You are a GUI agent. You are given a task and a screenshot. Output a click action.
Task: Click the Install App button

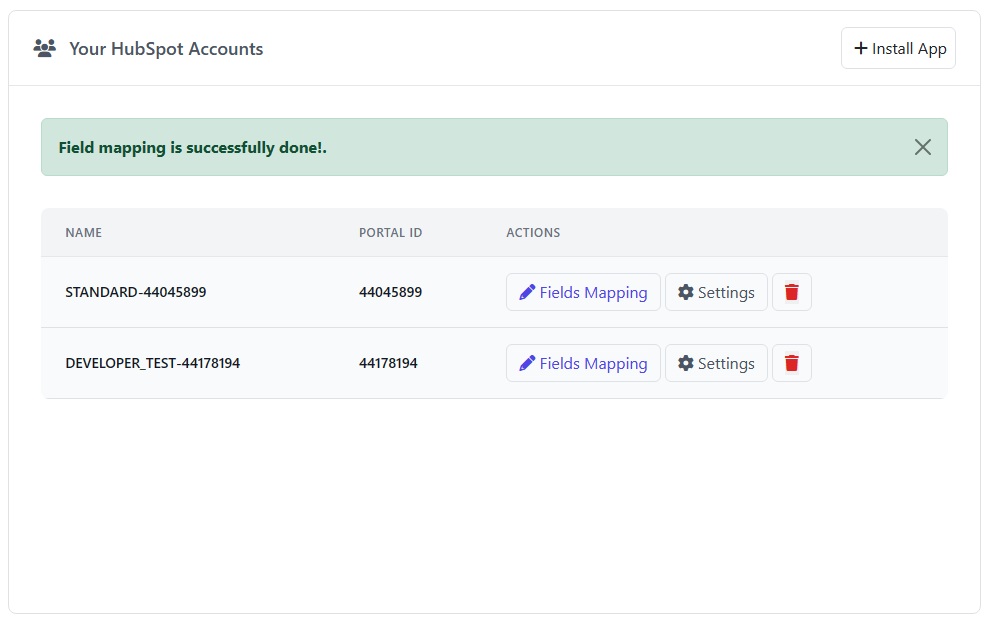point(897,48)
